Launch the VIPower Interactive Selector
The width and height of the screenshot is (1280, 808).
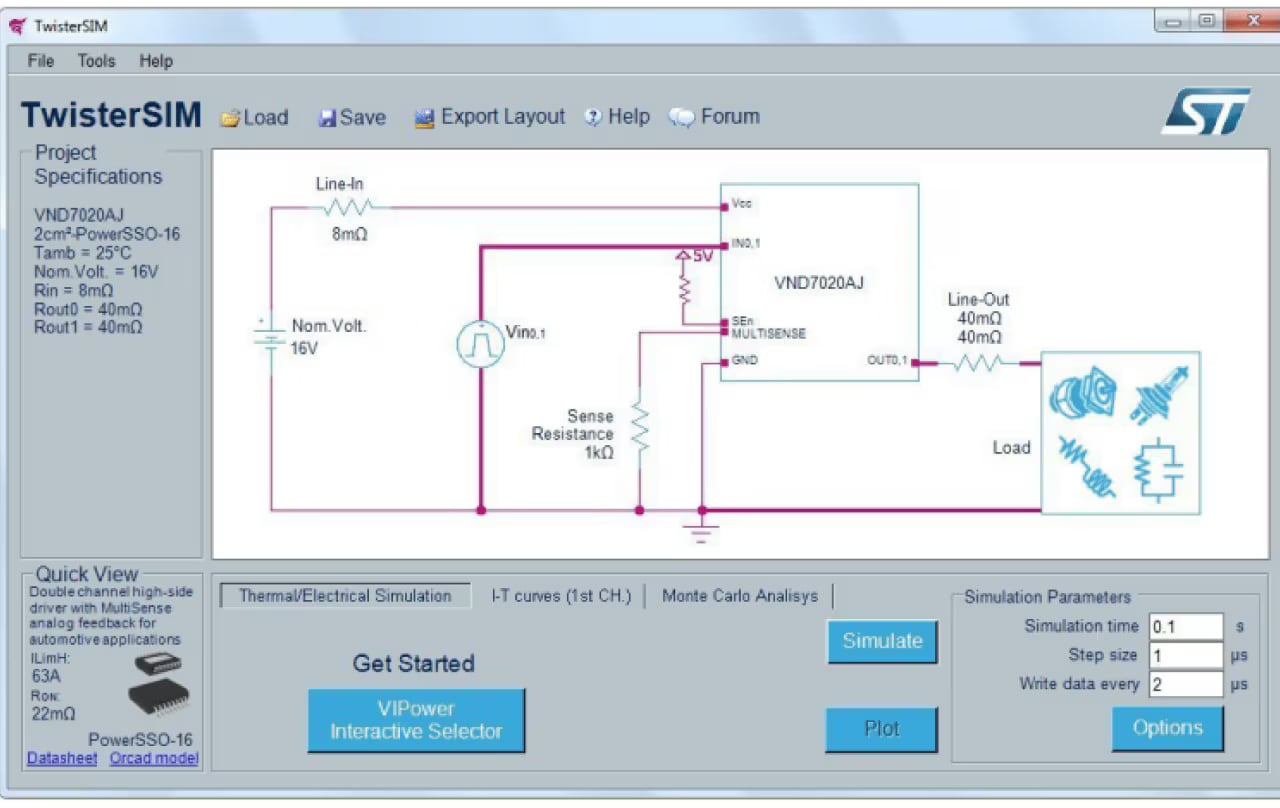(x=416, y=719)
